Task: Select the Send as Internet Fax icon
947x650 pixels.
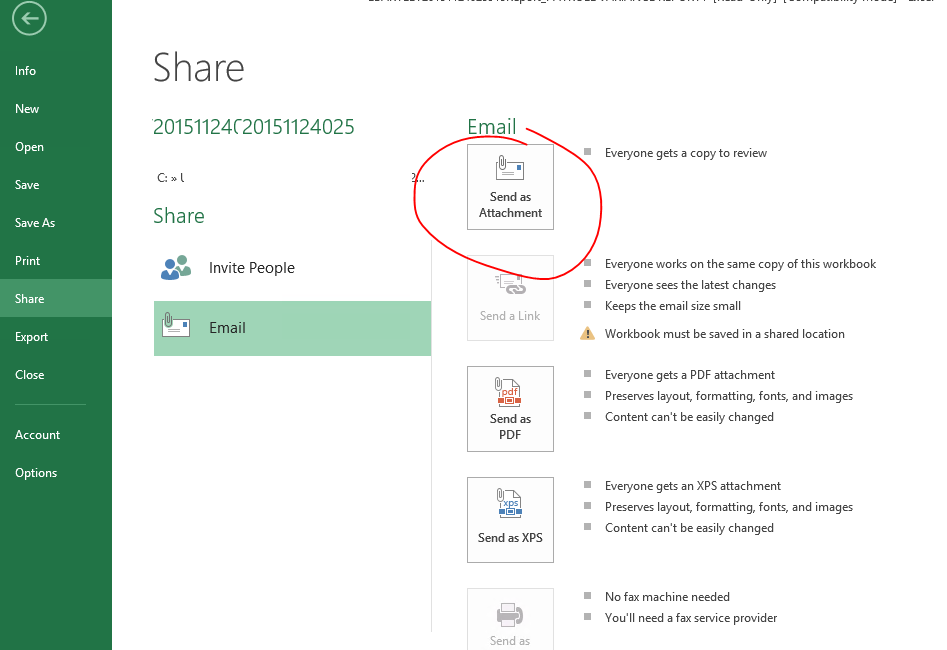Action: pos(510,613)
